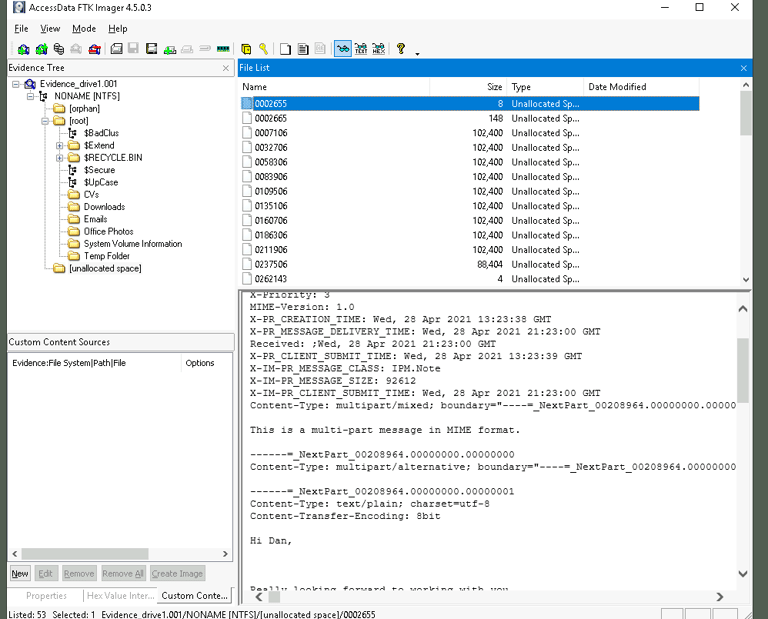Click the file icon beside 0262143

point(247,279)
